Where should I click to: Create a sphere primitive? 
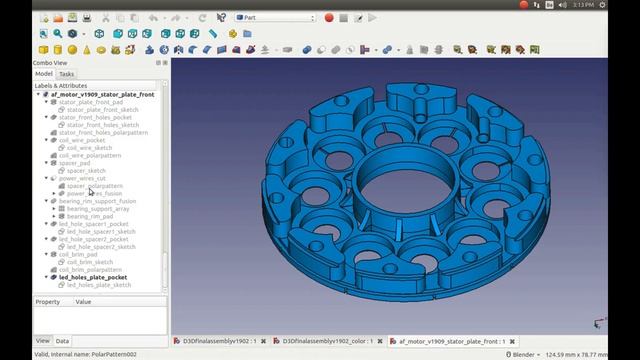[x=72, y=50]
